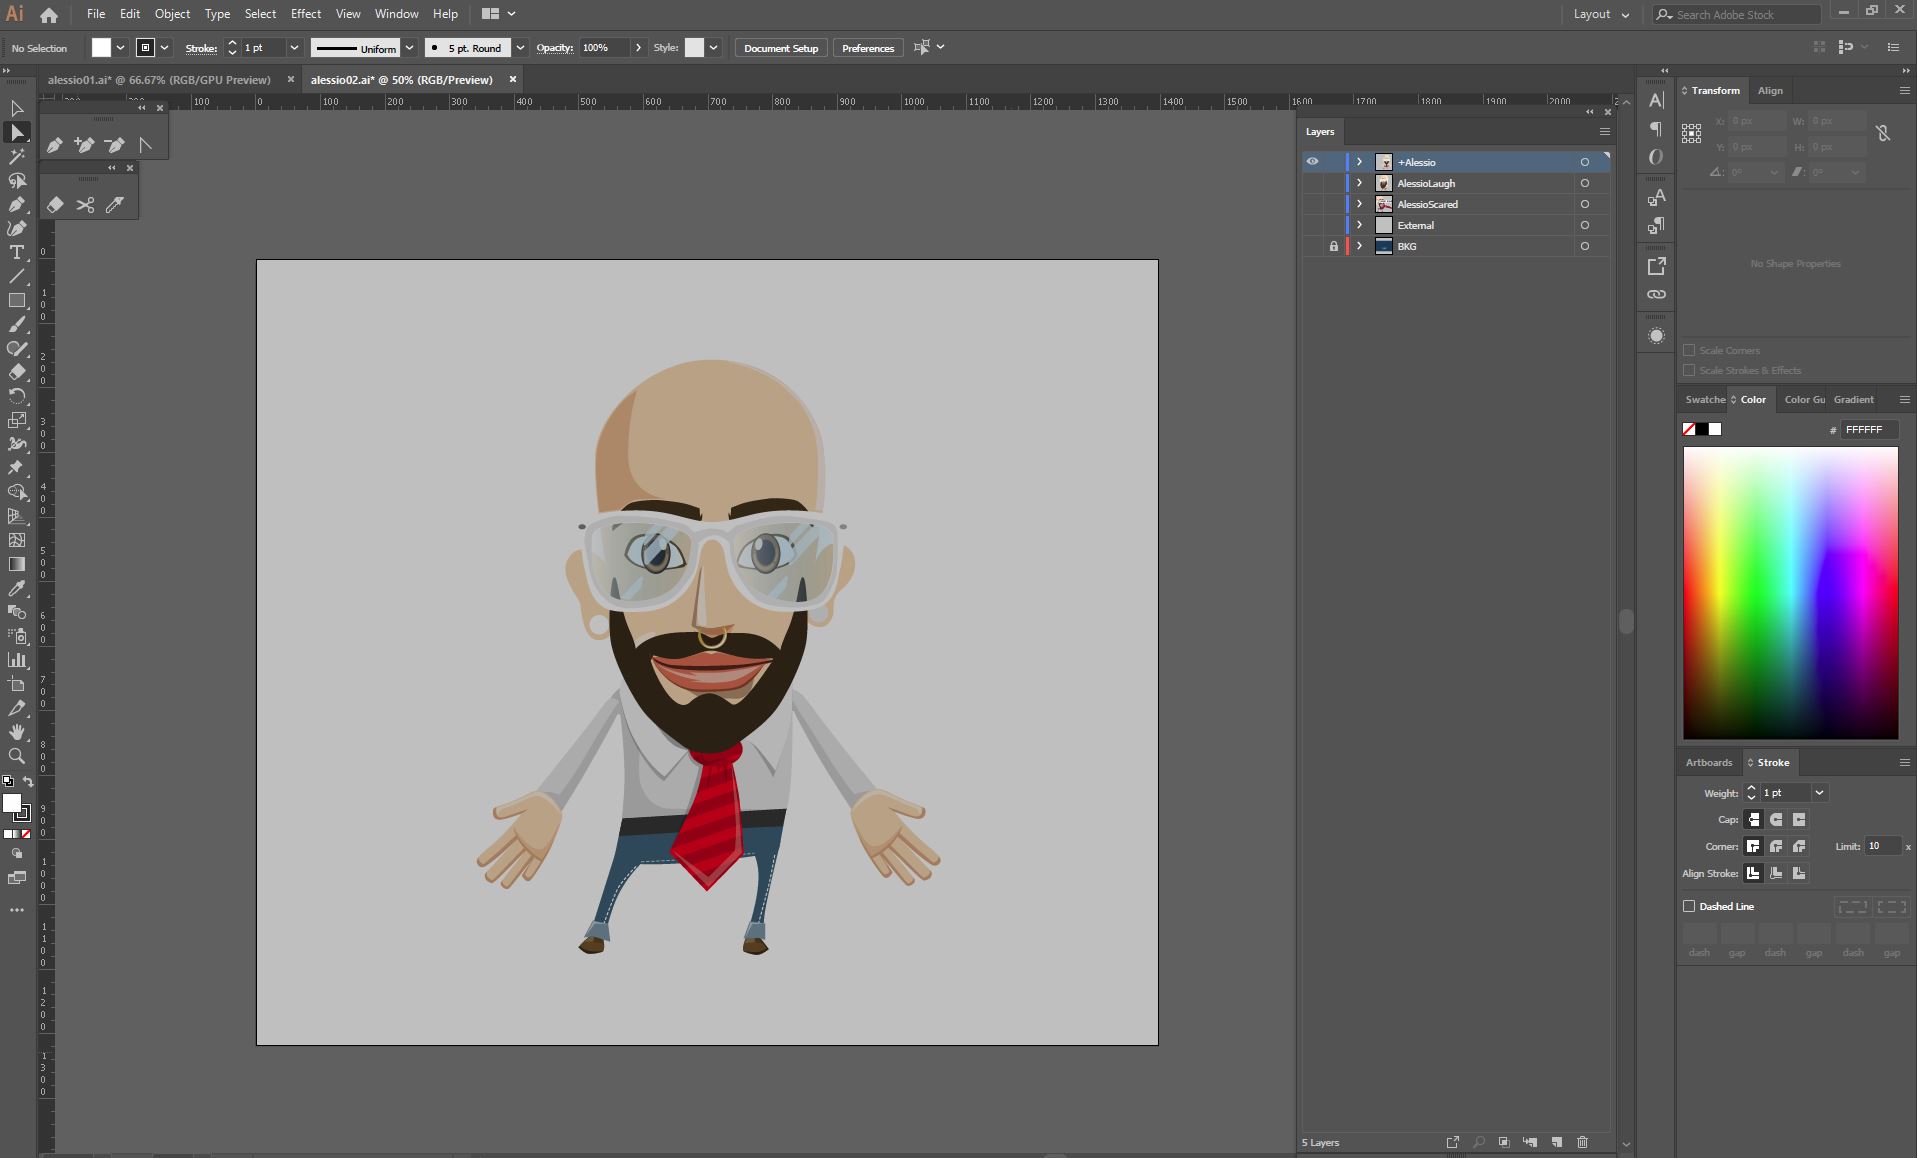Select the Type tool in the toolbar
Image resolution: width=1917 pixels, height=1158 pixels.
17,253
